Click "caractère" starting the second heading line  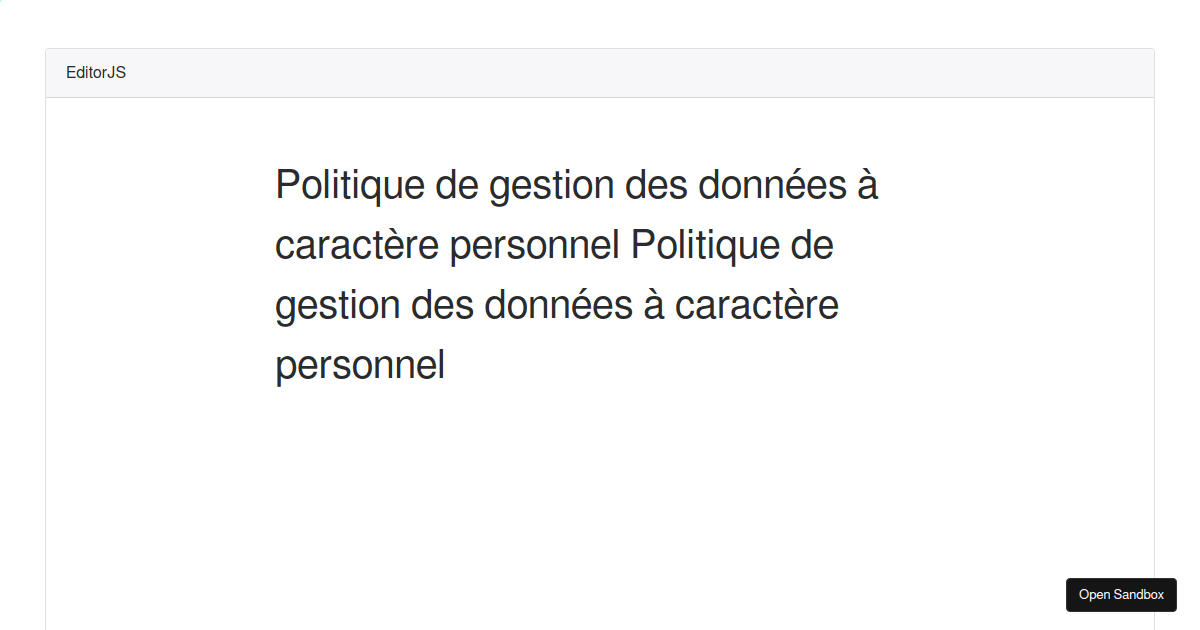click(x=358, y=246)
